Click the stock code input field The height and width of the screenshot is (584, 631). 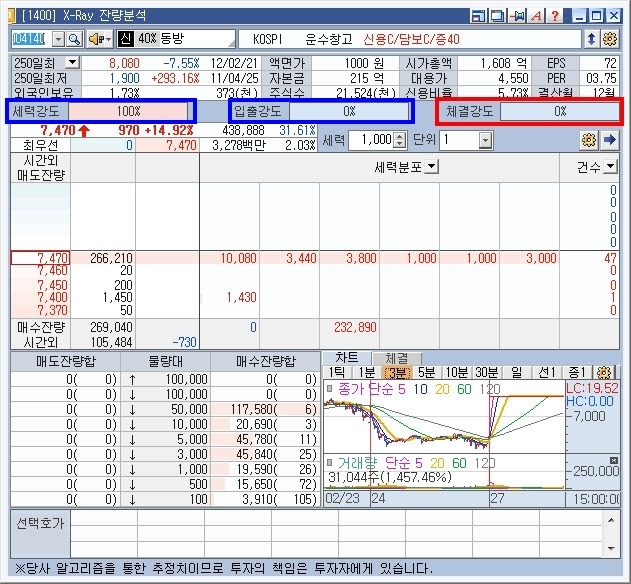tap(32, 39)
